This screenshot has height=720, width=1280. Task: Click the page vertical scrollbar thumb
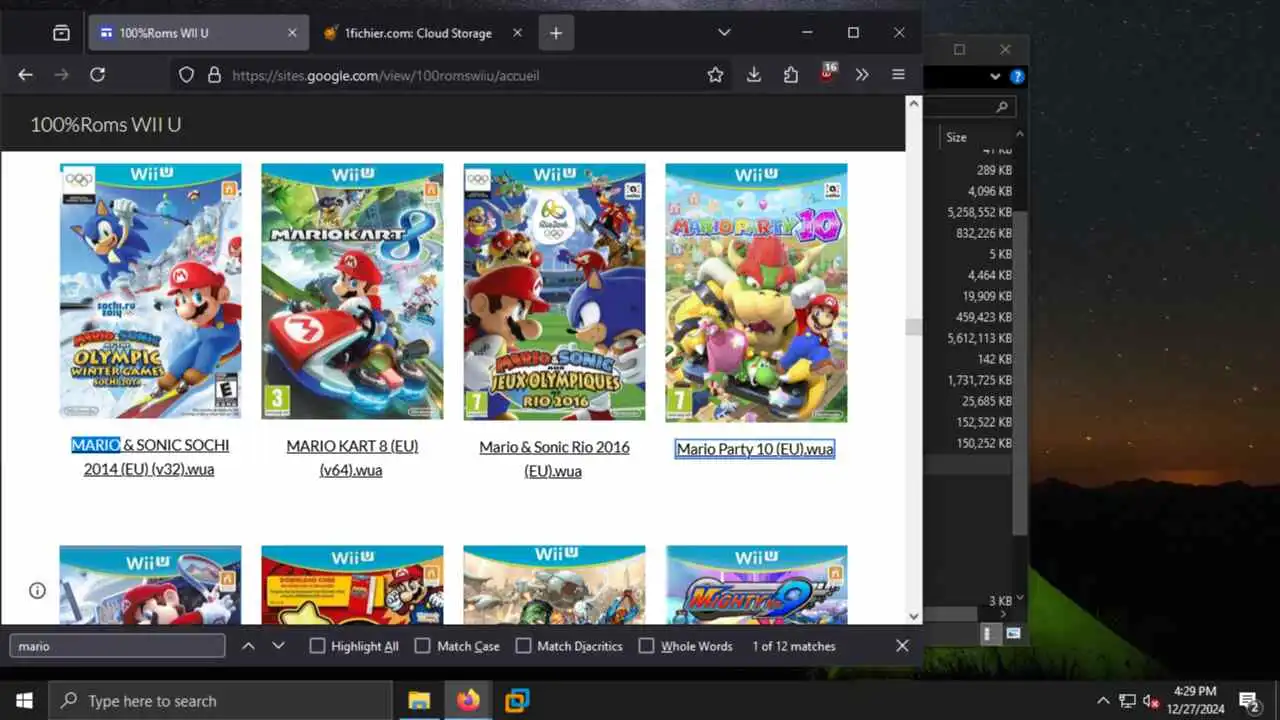pyautogui.click(x=913, y=327)
